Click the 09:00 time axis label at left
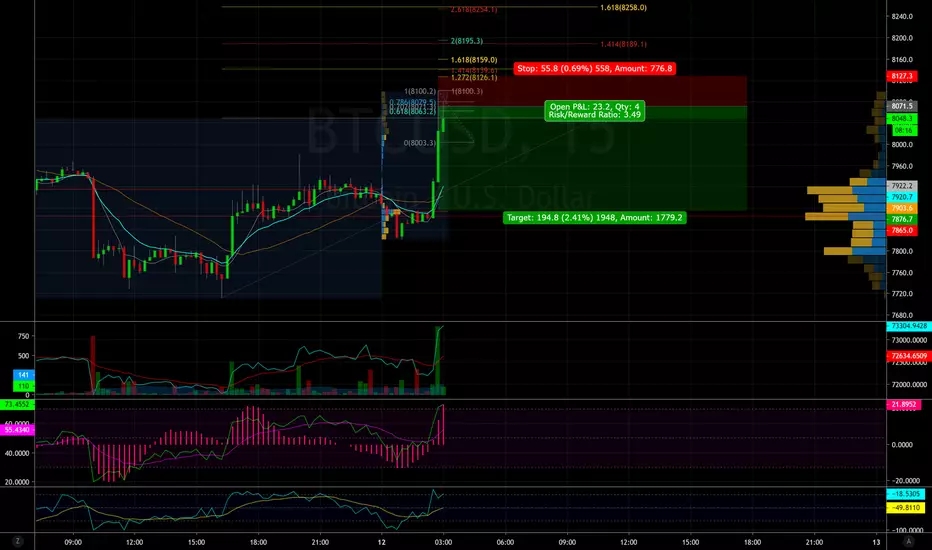 [x=73, y=542]
